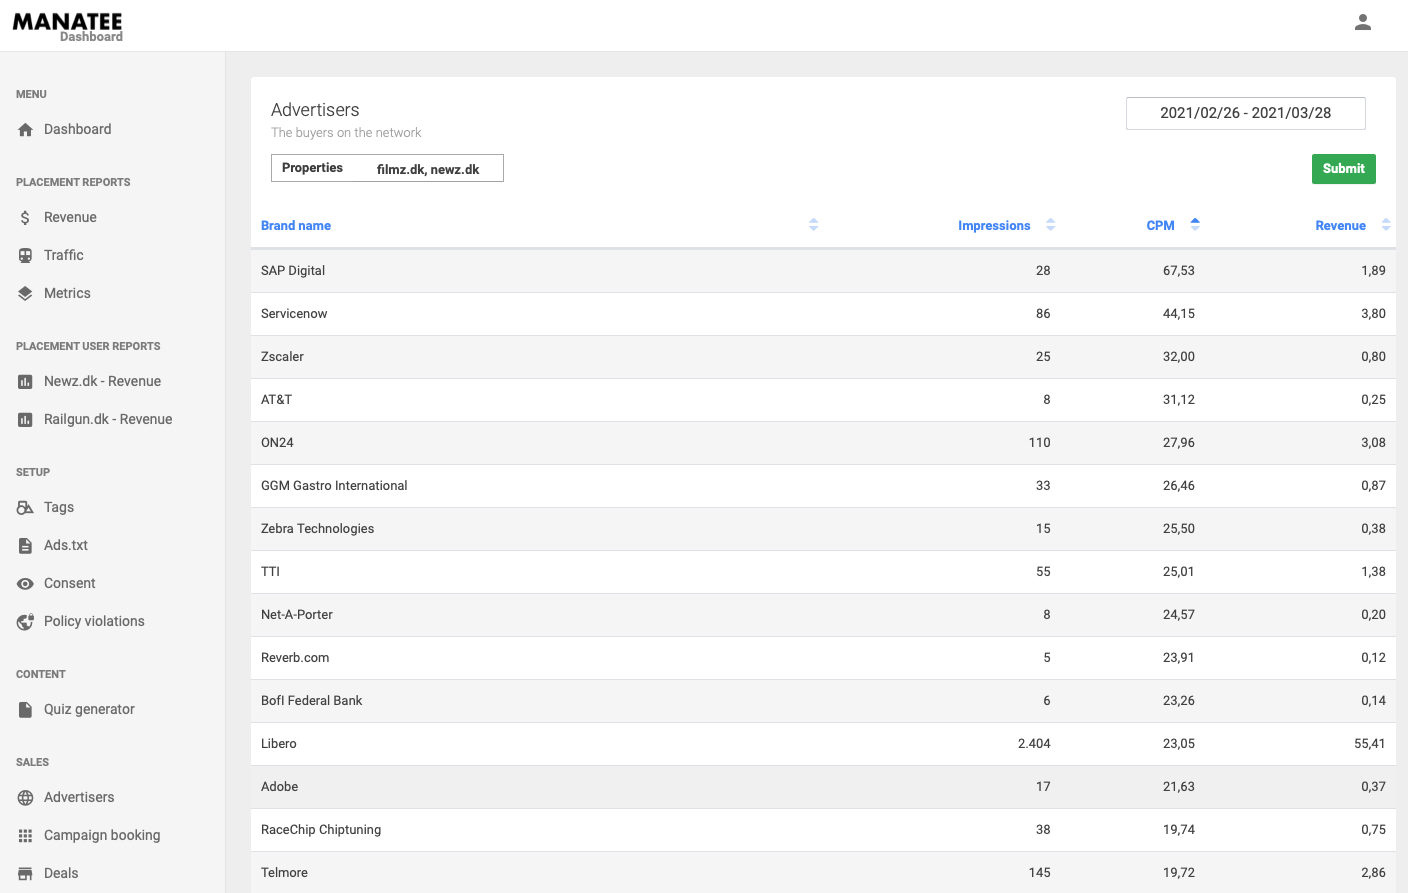Click the Policy violations globe icon
The width and height of the screenshot is (1408, 893).
(x=26, y=622)
